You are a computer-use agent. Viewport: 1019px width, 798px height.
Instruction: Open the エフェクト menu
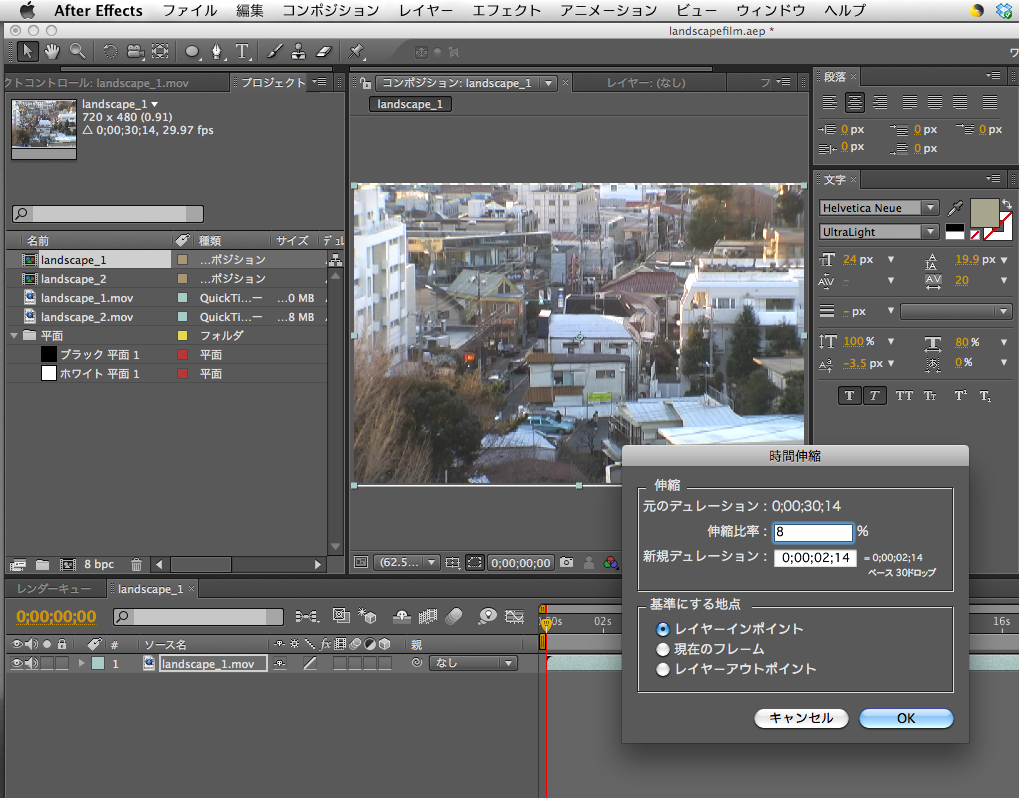(x=506, y=10)
